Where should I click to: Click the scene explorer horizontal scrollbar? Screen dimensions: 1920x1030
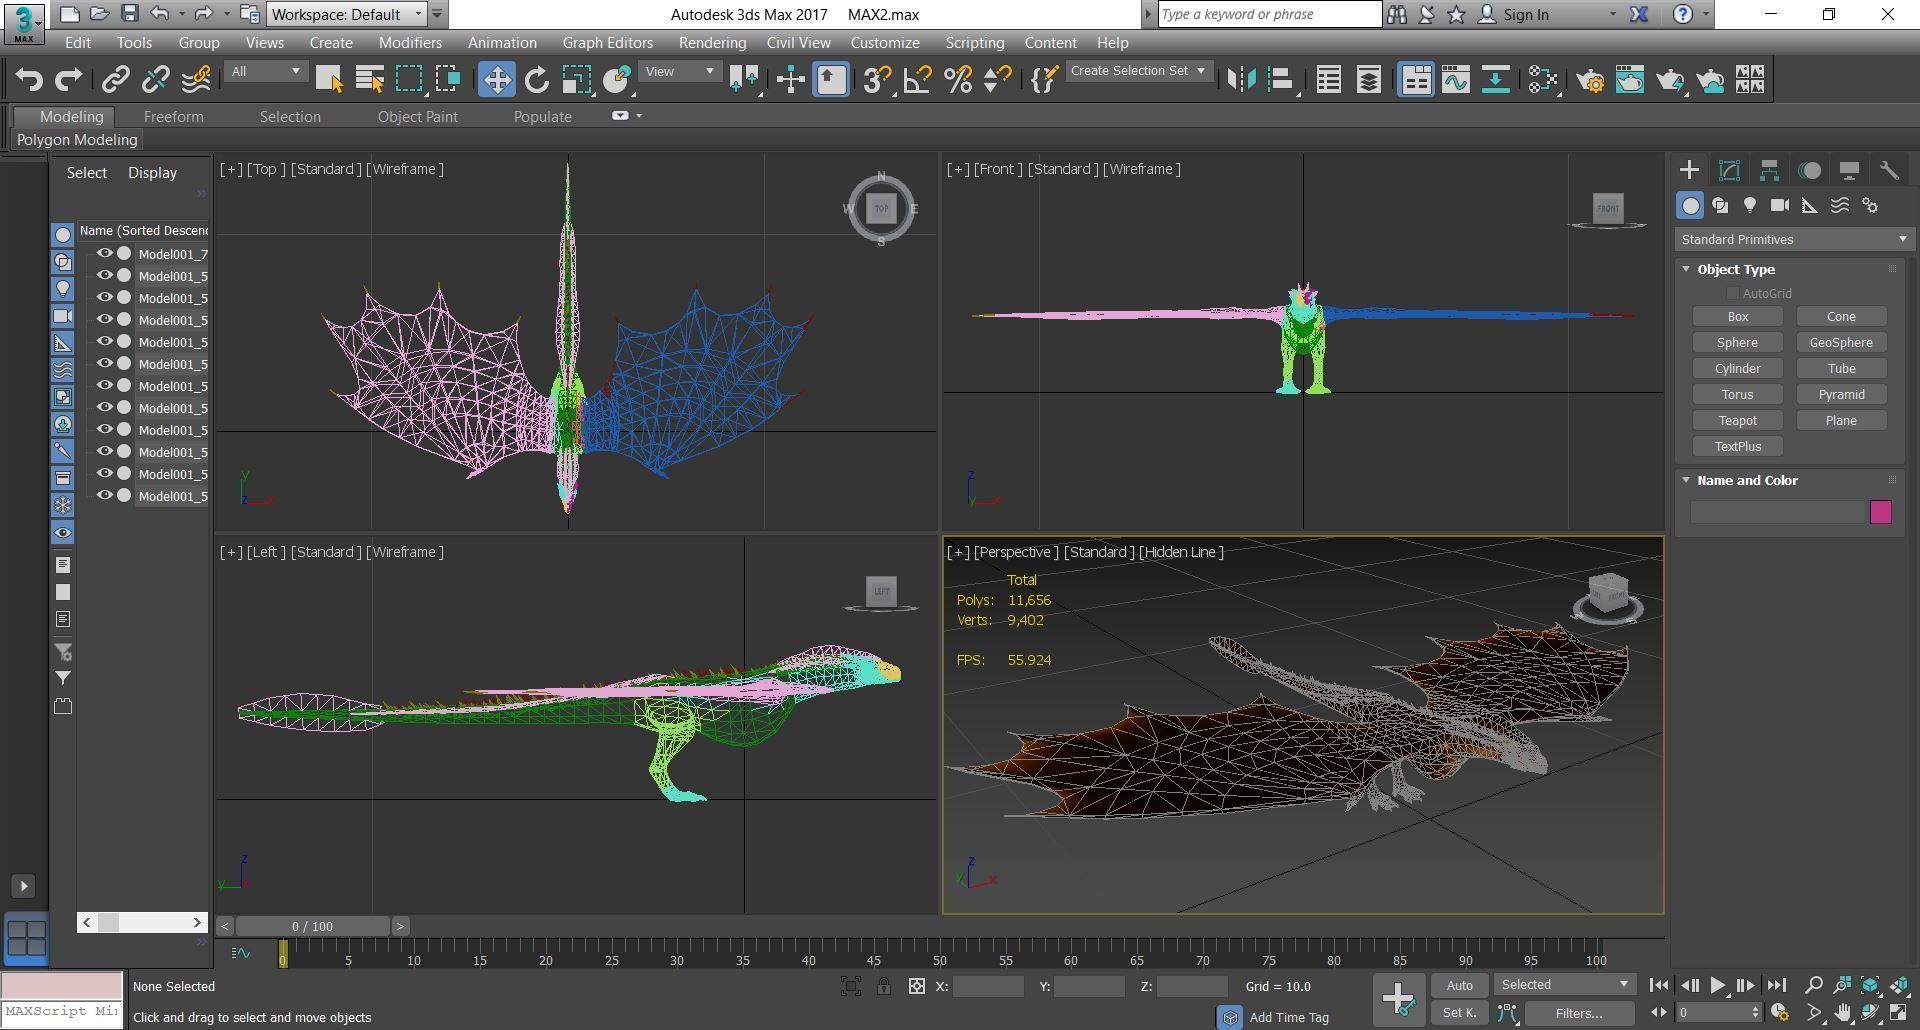(142, 922)
